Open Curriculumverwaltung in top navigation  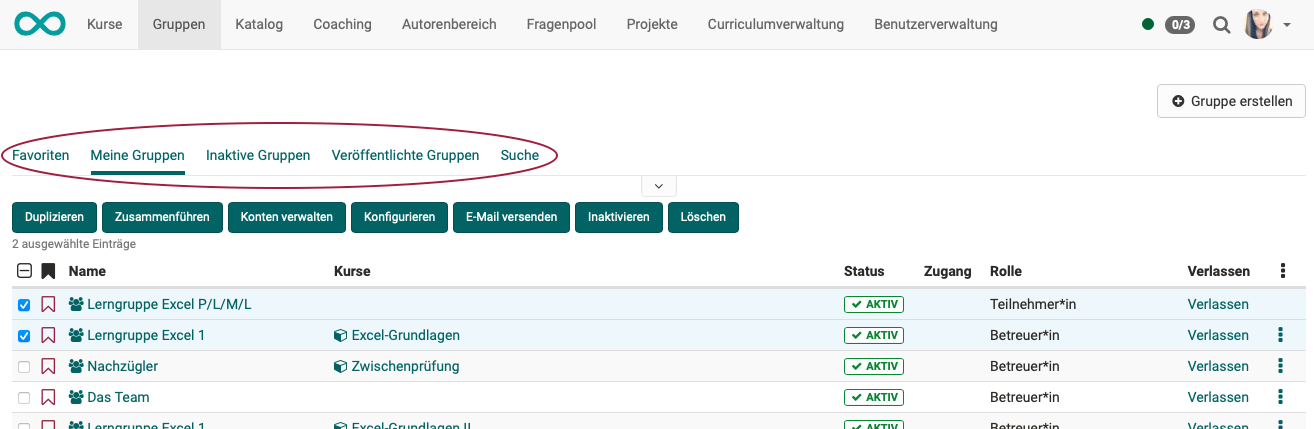pyautogui.click(x=775, y=24)
